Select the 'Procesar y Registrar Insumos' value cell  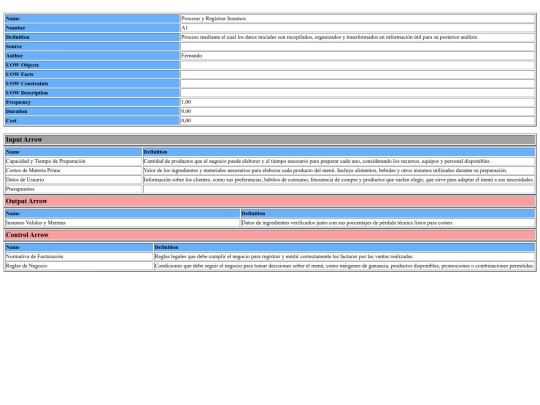pos(357,19)
